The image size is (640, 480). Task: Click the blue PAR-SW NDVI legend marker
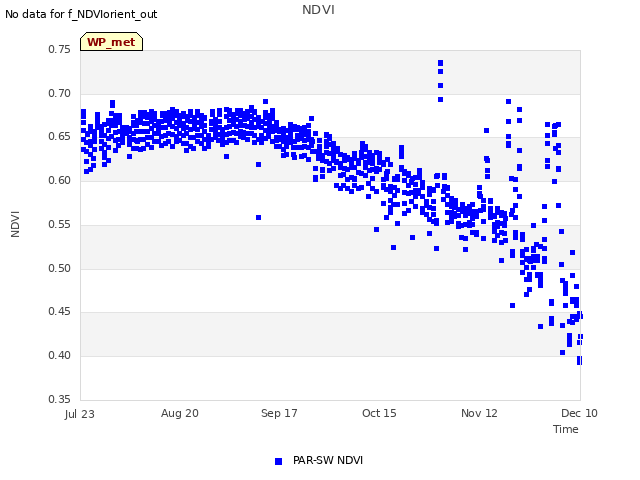[278, 461]
